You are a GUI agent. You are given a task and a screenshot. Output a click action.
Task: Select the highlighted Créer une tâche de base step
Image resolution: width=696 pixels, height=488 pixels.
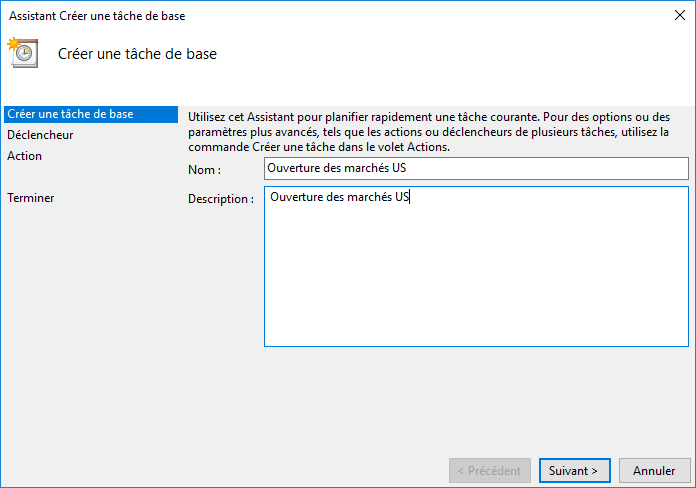coord(70,114)
